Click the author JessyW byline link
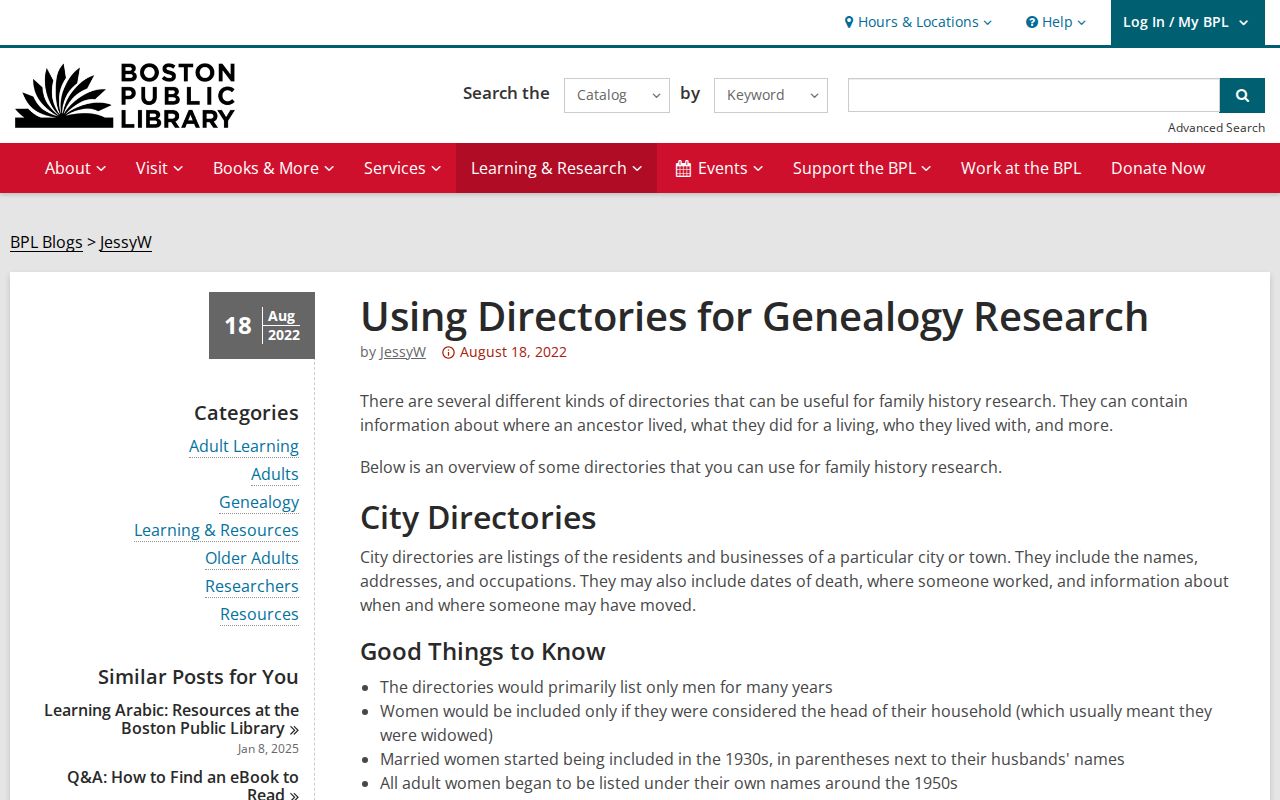The image size is (1280, 800). tap(403, 352)
